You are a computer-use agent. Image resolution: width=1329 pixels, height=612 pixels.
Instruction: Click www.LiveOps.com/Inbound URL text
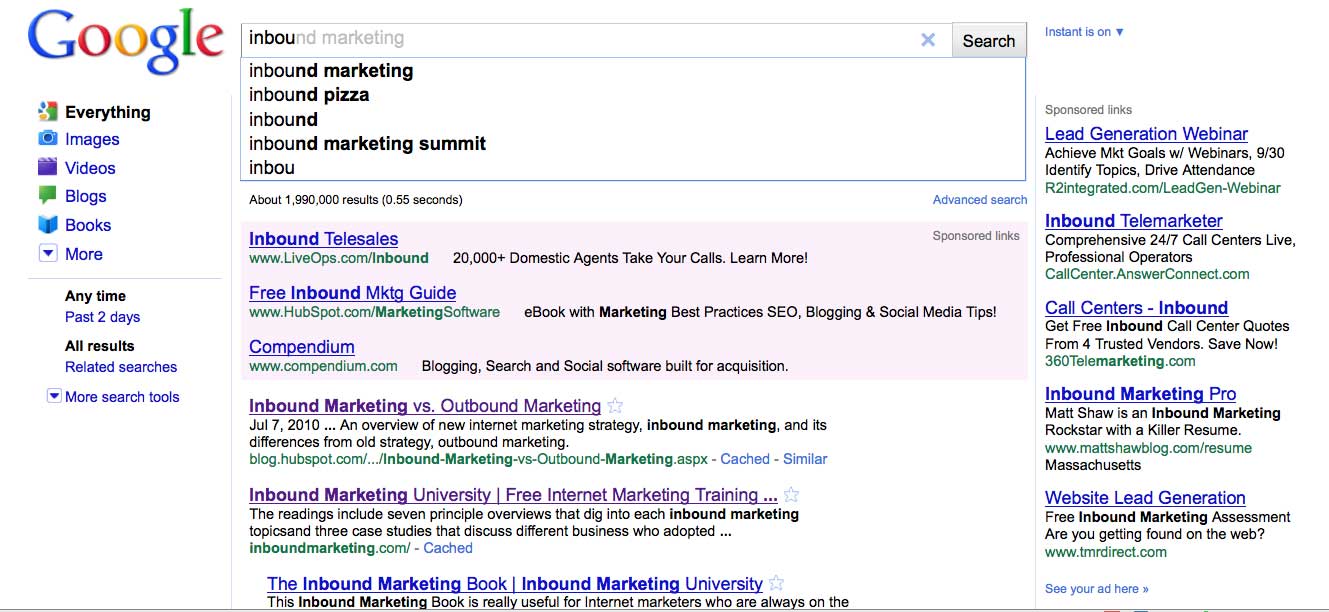coord(338,258)
